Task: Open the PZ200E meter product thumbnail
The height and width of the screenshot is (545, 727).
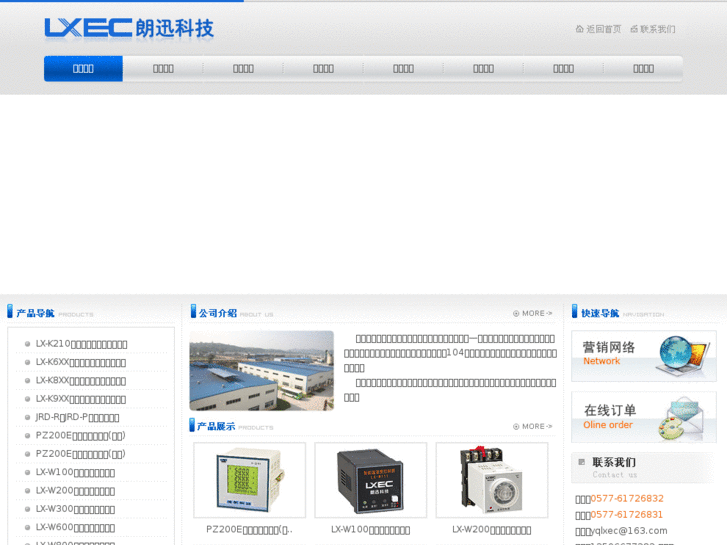Action: (250, 480)
